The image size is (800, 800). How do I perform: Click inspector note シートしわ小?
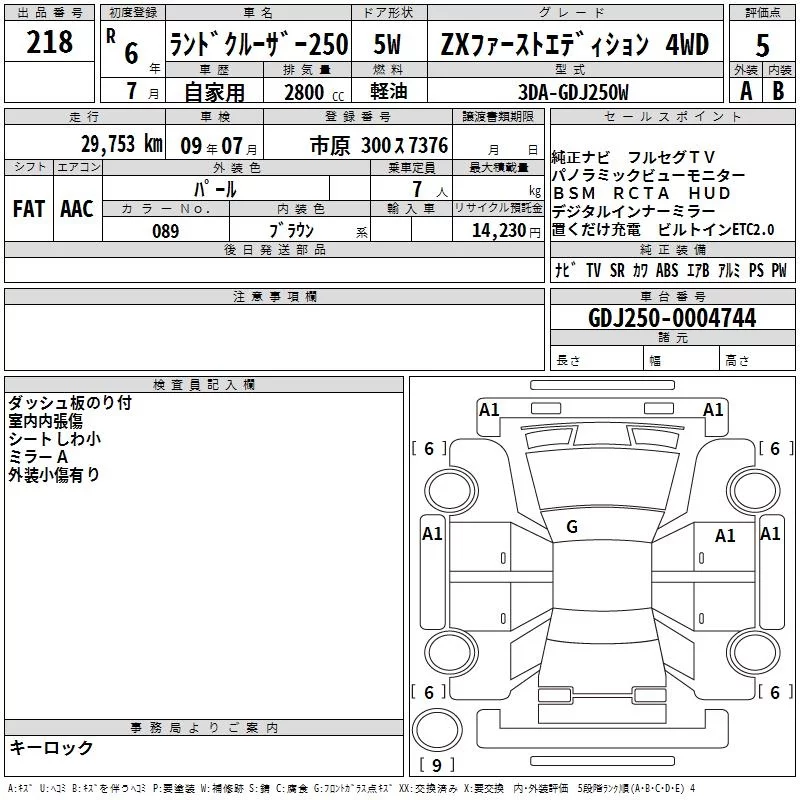[x=55, y=438]
